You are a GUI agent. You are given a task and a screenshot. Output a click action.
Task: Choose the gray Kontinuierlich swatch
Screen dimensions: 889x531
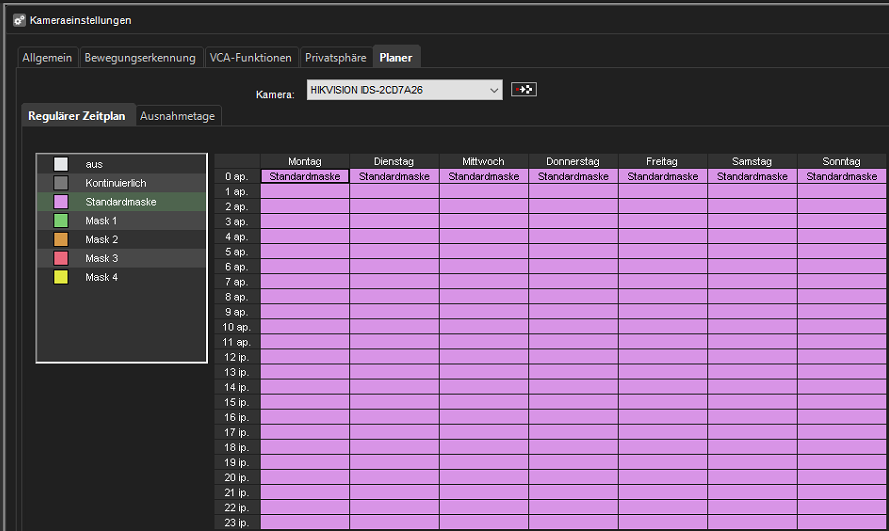(61, 183)
